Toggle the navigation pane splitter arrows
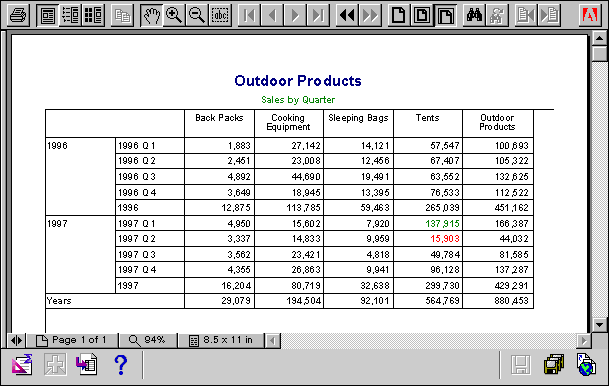The height and width of the screenshot is (386, 609). (x=16, y=341)
